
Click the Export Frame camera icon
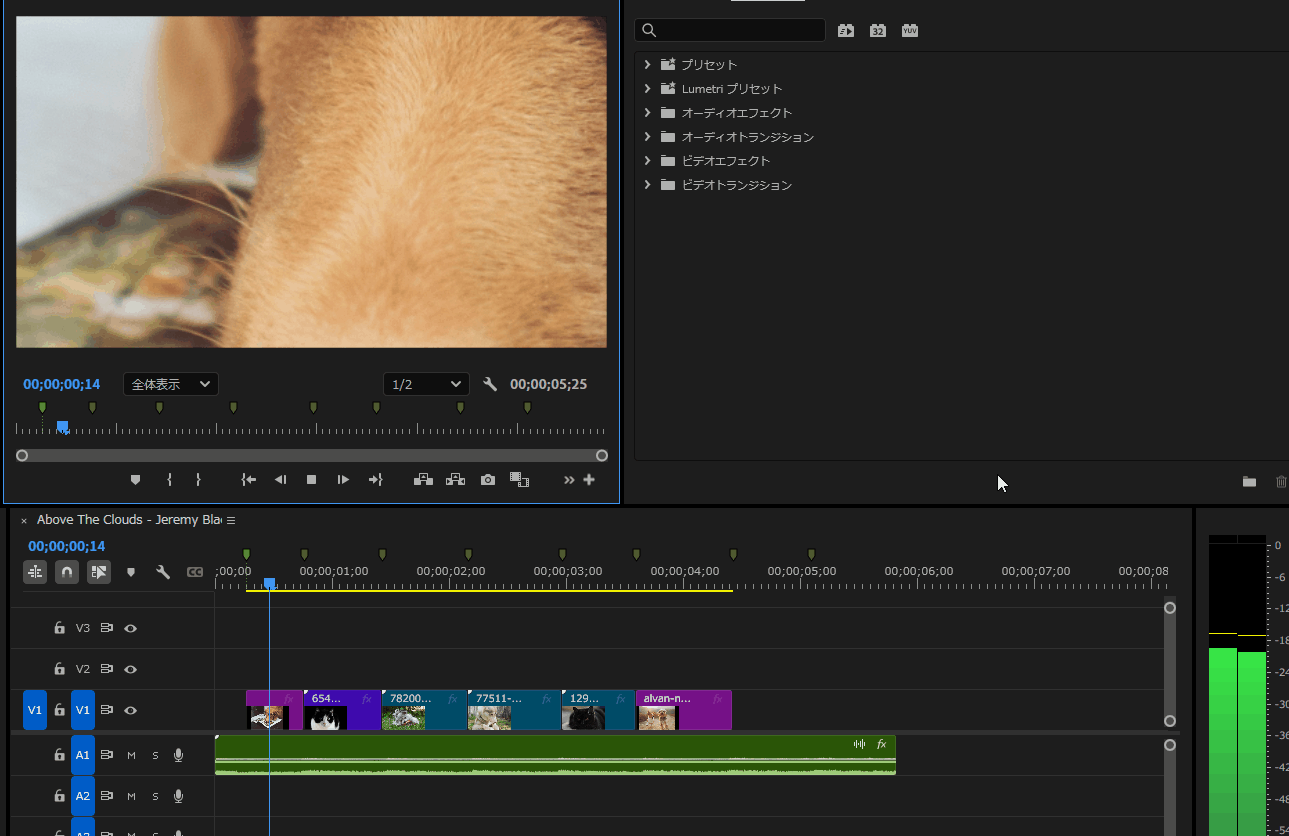point(487,480)
